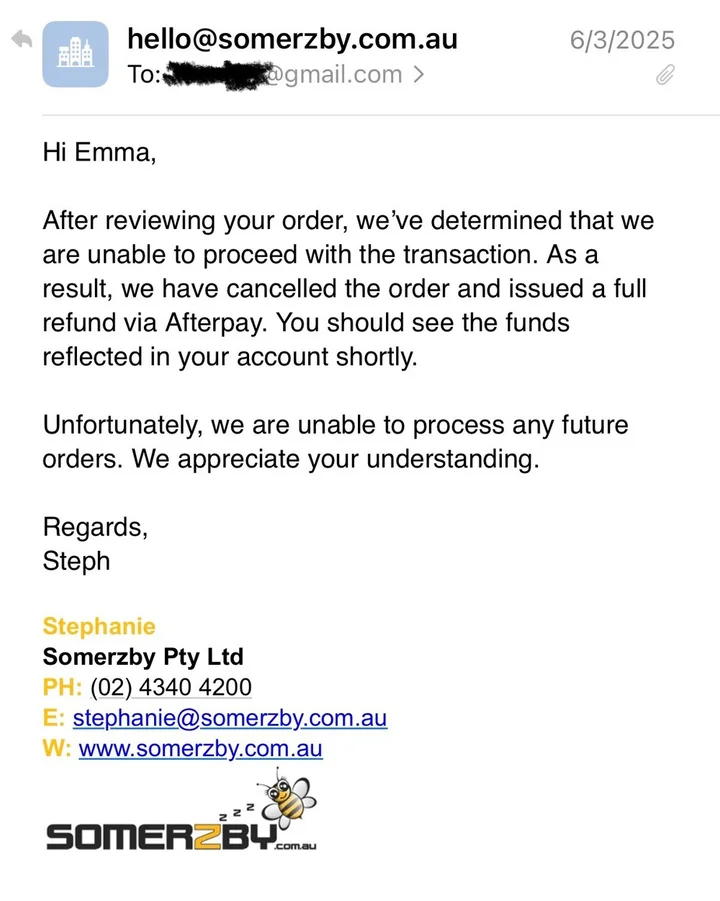Open the stephanie@somerzby.com.au email link
The image size is (720, 901).
click(230, 718)
